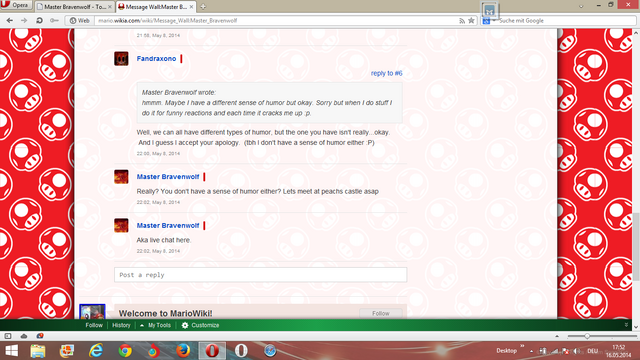Open the RSS feed icon in address bar
This screenshot has height=360, width=640.
pyautogui.click(x=462, y=20)
